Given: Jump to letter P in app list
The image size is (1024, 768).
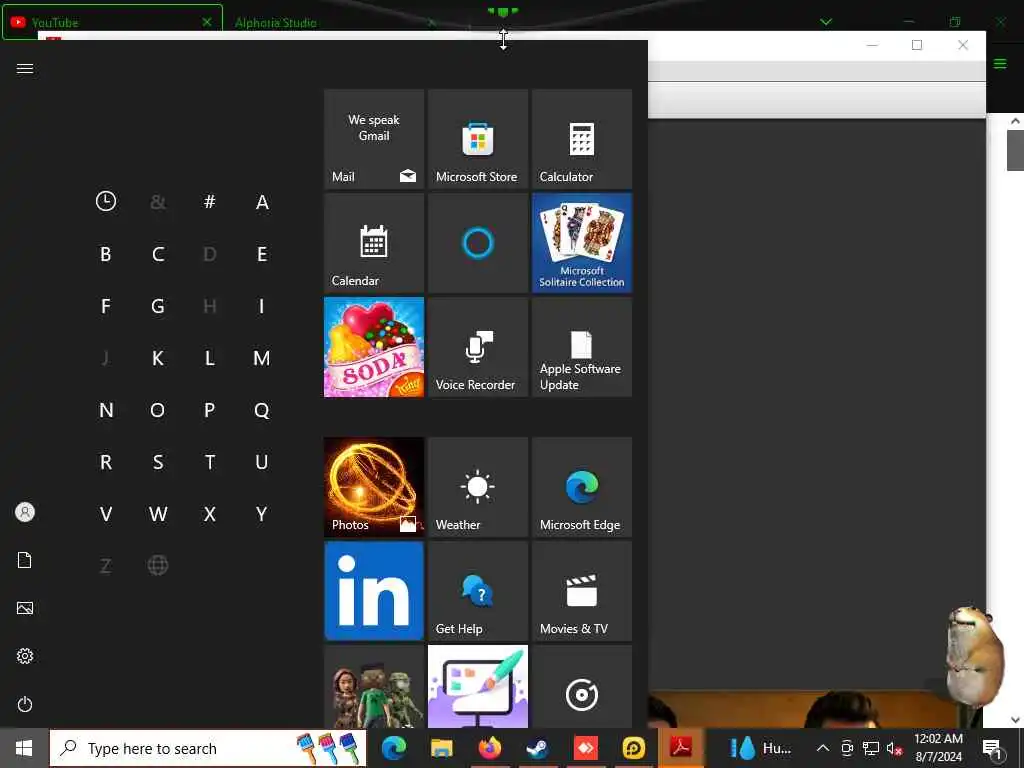Looking at the screenshot, I should pyautogui.click(x=210, y=410).
